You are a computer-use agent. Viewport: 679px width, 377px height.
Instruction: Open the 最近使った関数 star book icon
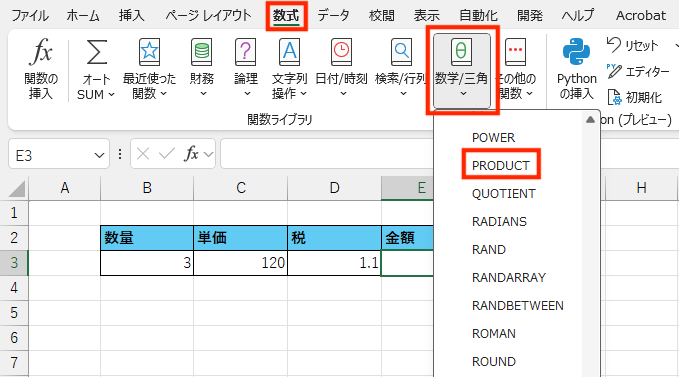[149, 52]
